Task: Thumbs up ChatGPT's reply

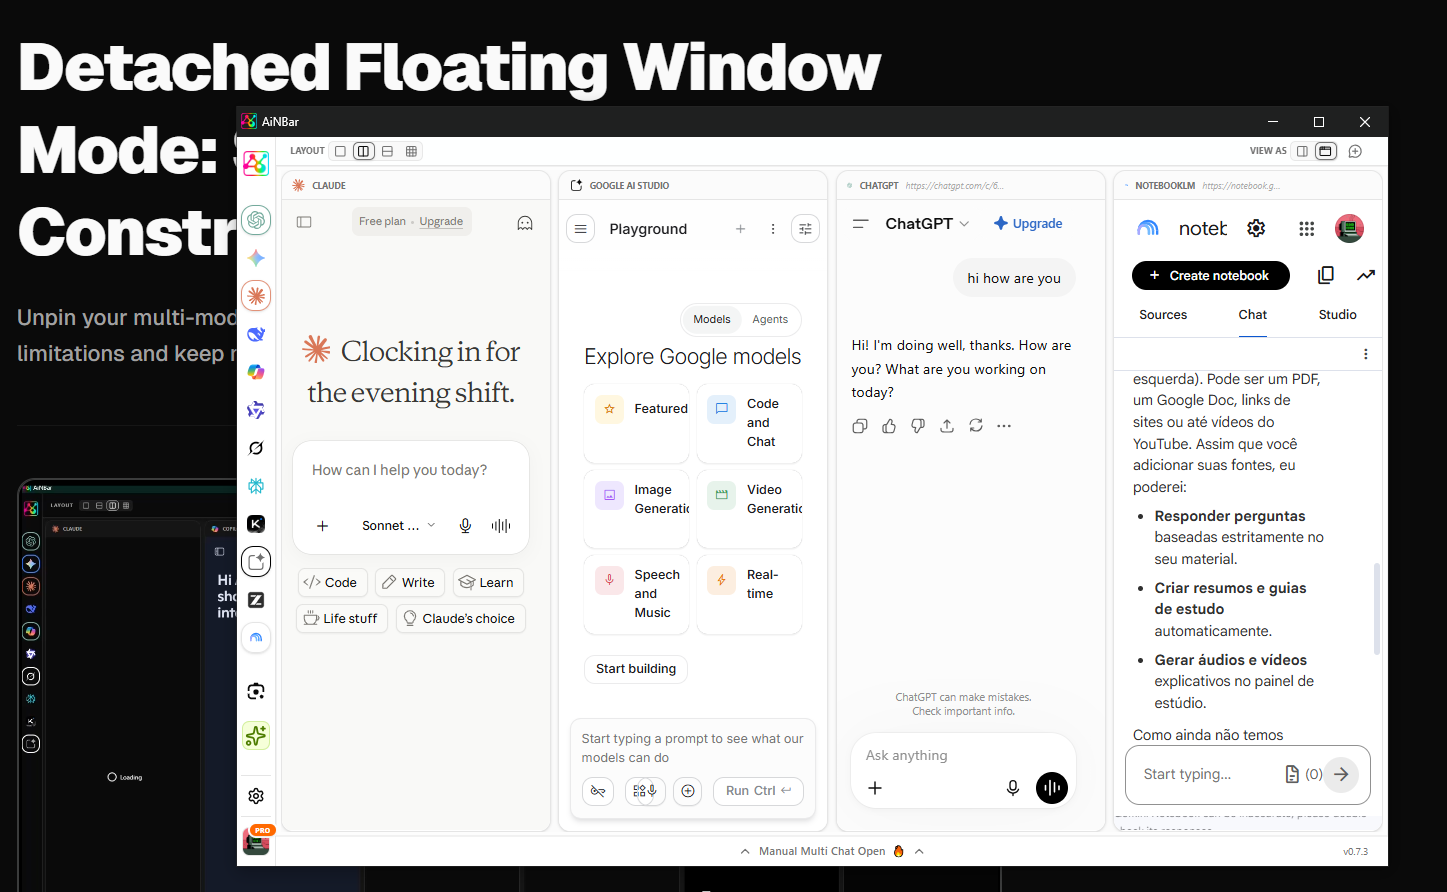Action: 889,426
